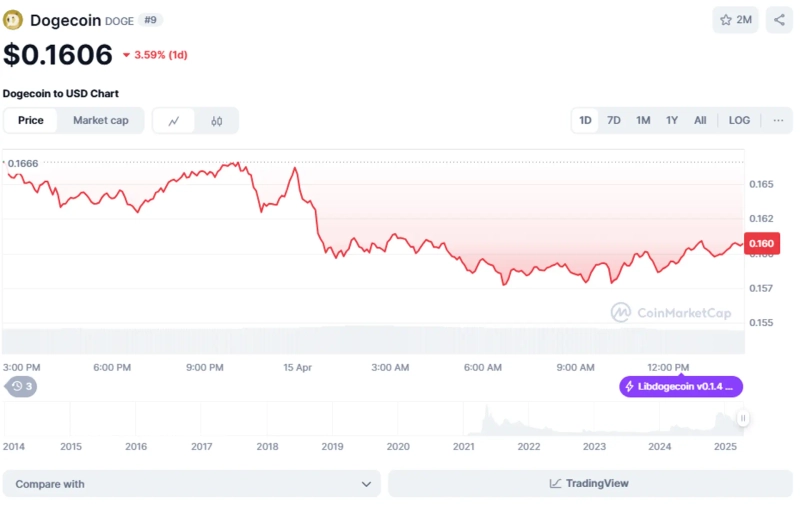This screenshot has width=800, height=517.
Task: Switch to line chart view
Action: click(174, 121)
